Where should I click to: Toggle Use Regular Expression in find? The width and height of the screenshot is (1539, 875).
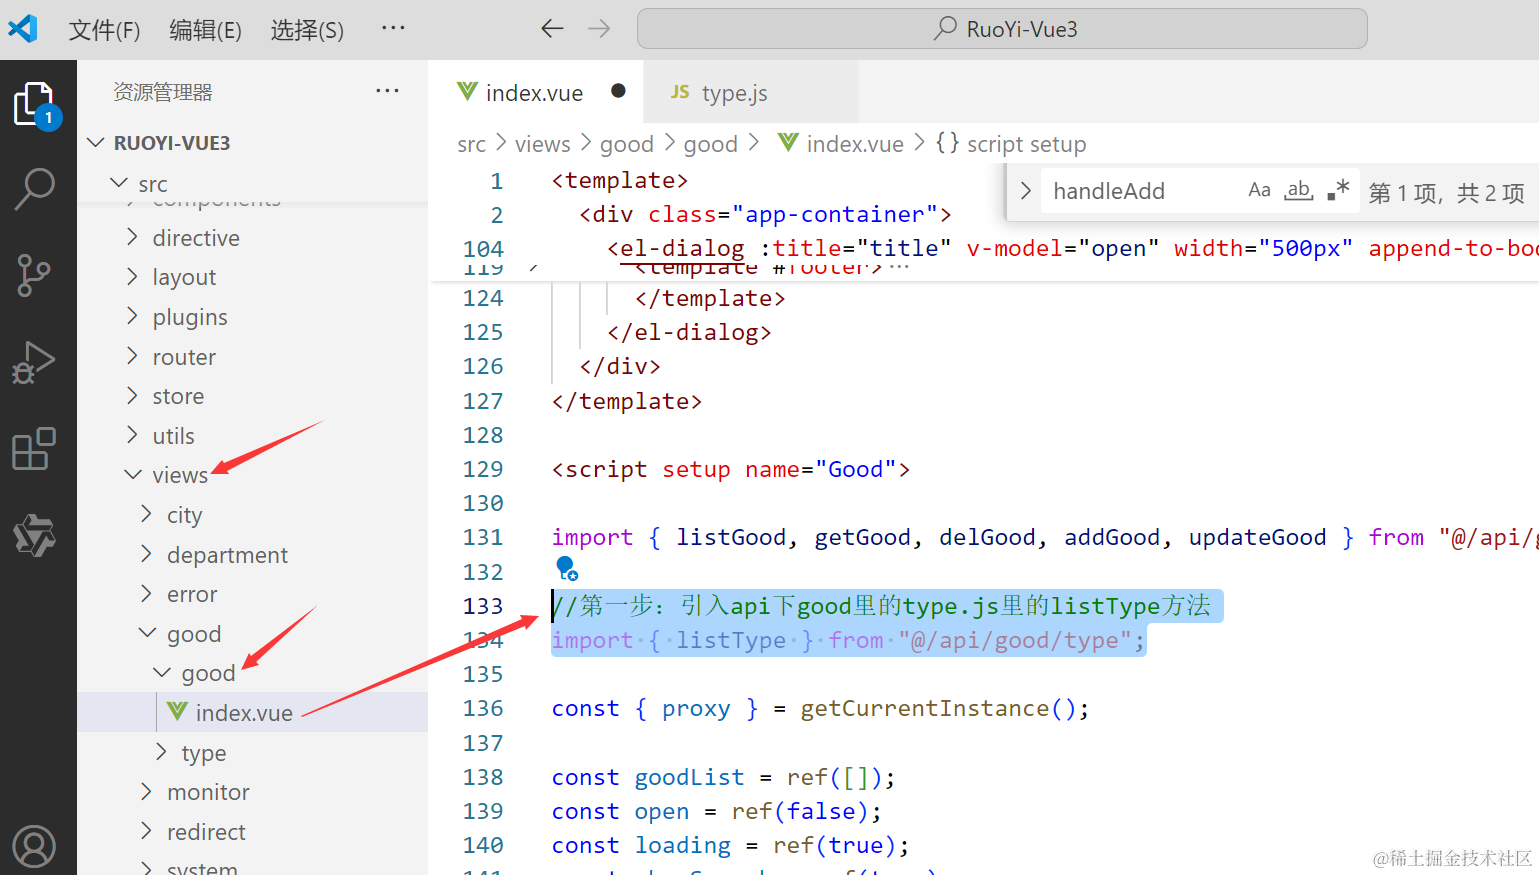click(1338, 190)
